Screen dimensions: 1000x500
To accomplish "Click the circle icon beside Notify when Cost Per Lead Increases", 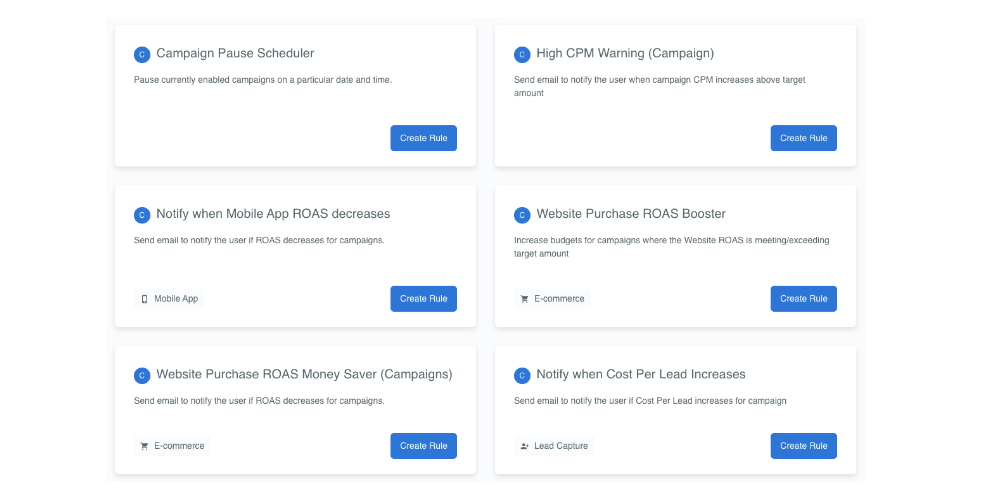I will (522, 376).
